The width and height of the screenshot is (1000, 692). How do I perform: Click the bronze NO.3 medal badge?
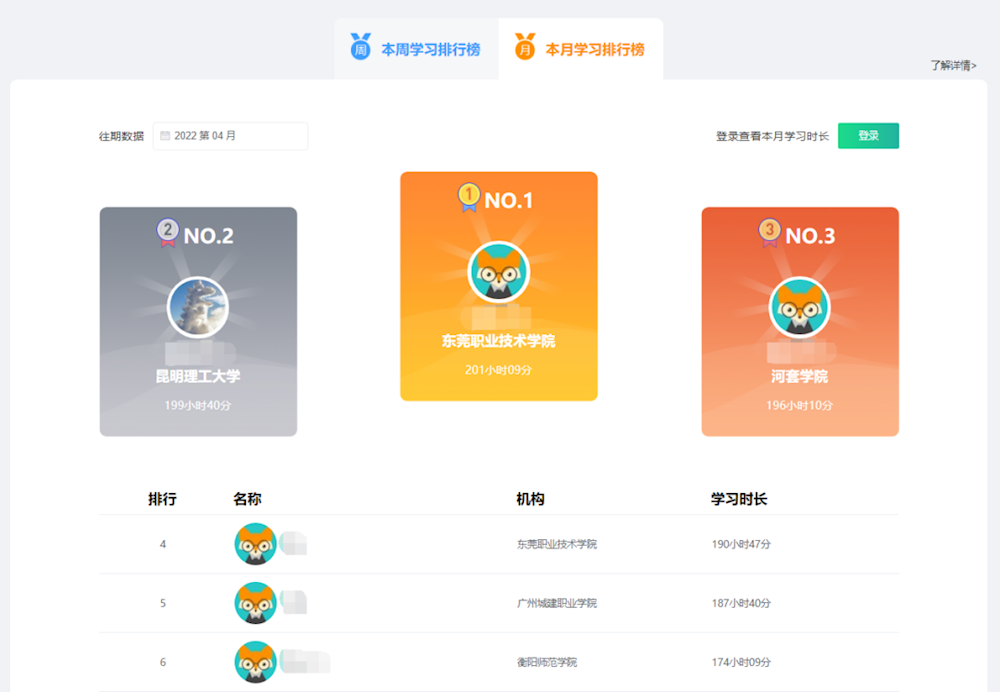[x=769, y=232]
